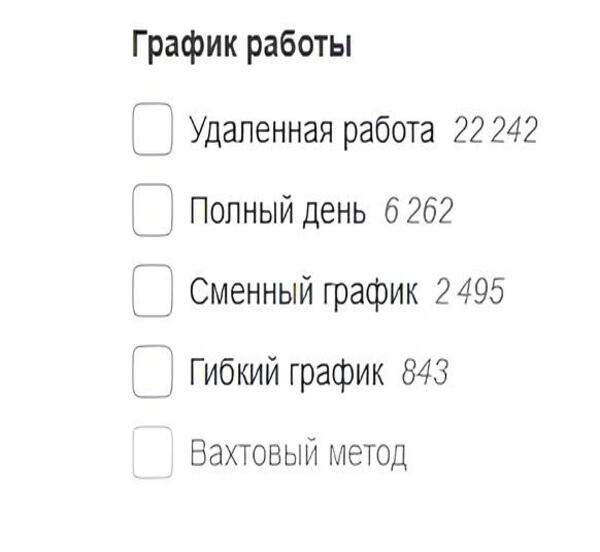Select the 2 495 count number
Image resolution: width=600 pixels, height=552 pixels.
coord(469,293)
